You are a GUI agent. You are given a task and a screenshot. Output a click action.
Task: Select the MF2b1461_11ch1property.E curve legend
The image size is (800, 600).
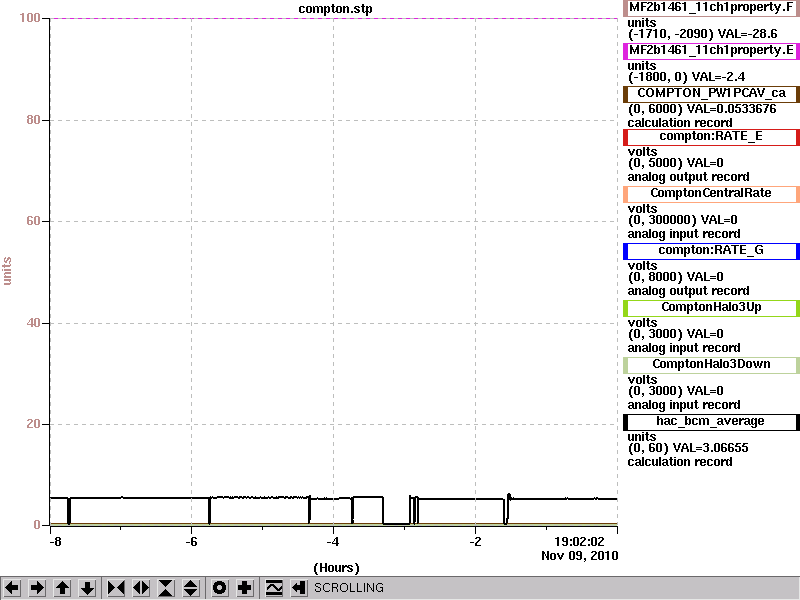711,51
